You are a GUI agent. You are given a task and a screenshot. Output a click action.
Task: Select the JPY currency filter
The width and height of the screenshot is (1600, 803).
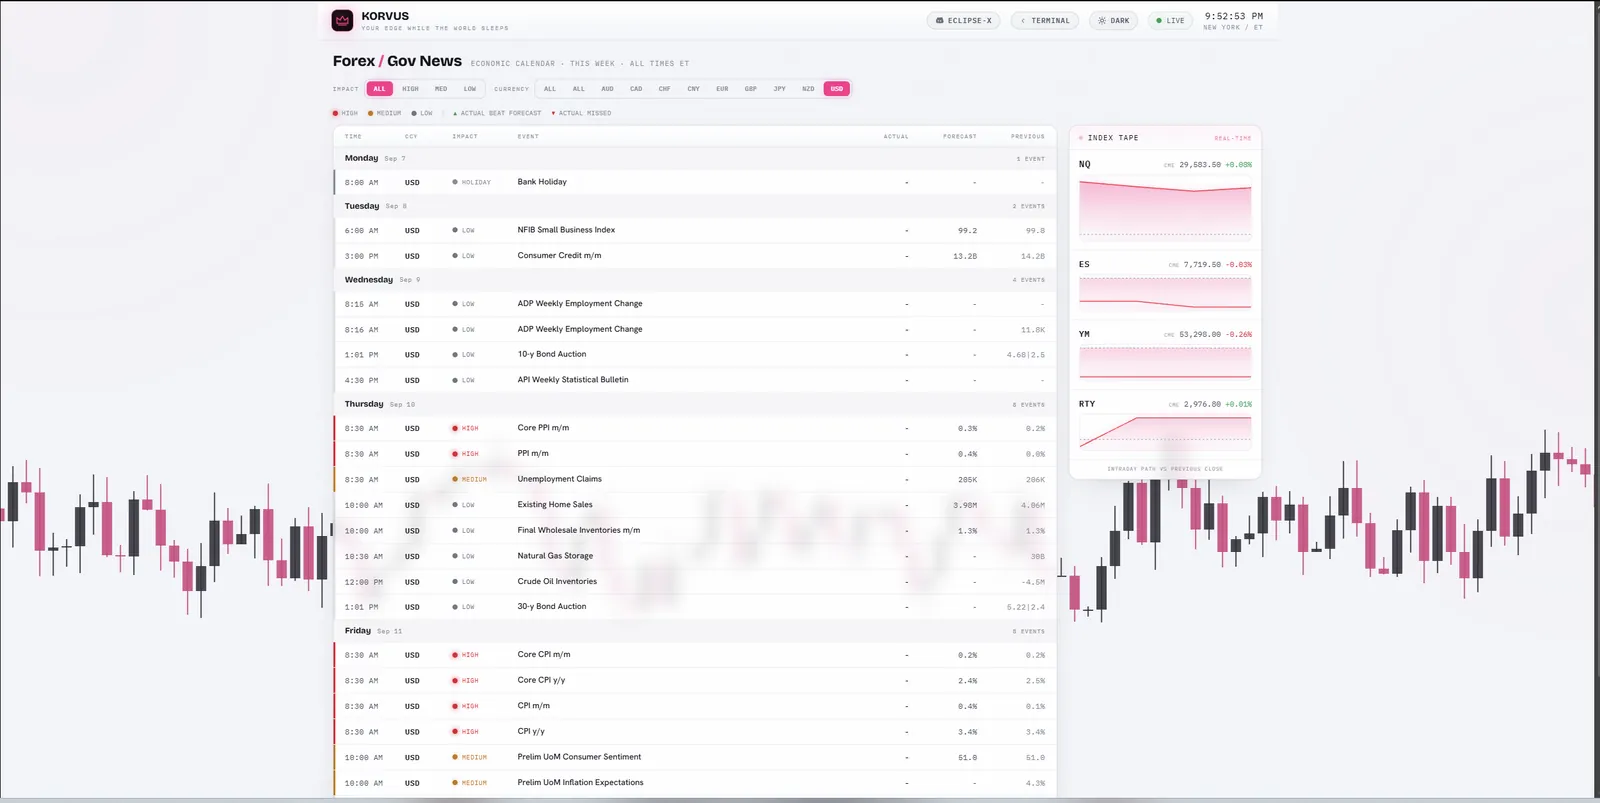(779, 89)
